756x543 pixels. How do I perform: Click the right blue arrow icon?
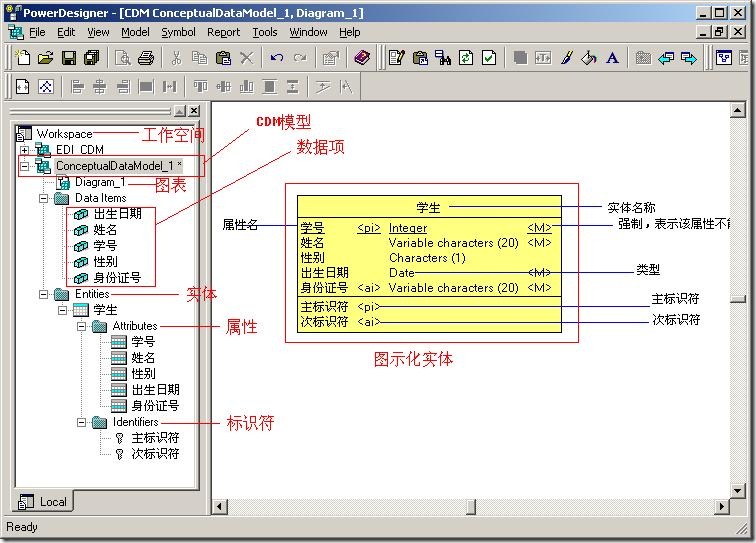click(689, 58)
